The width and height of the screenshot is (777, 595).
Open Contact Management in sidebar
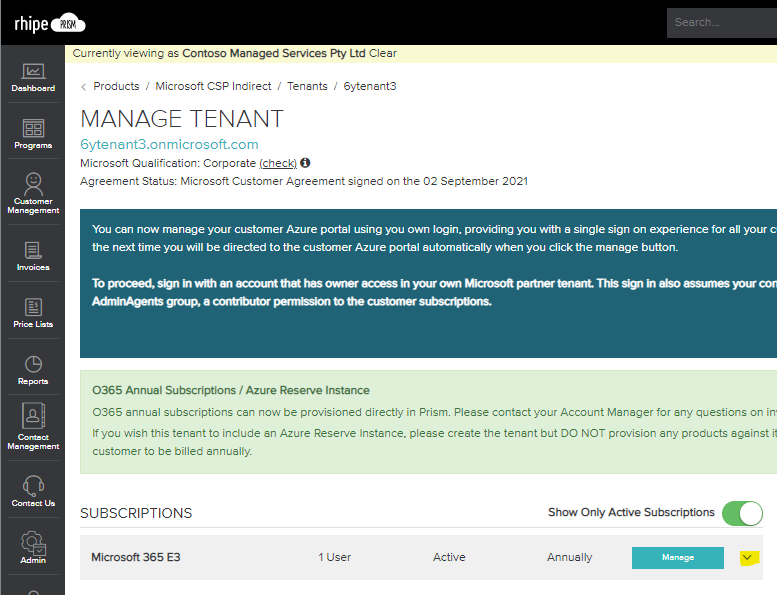(x=33, y=427)
